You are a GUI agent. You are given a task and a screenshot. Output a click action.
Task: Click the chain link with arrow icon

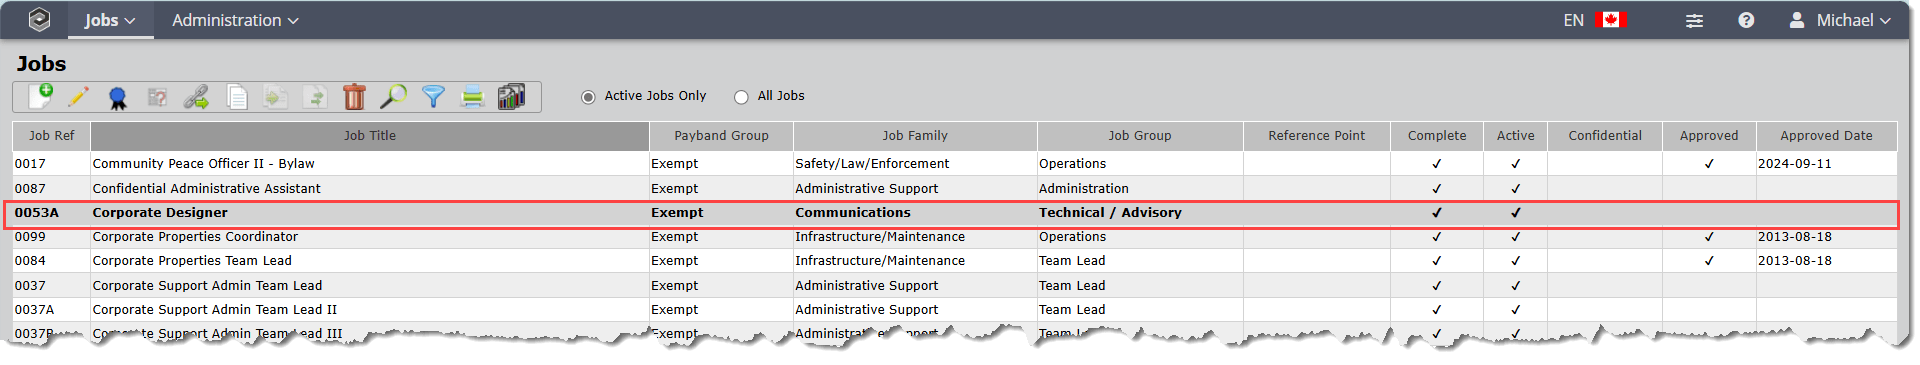(196, 97)
